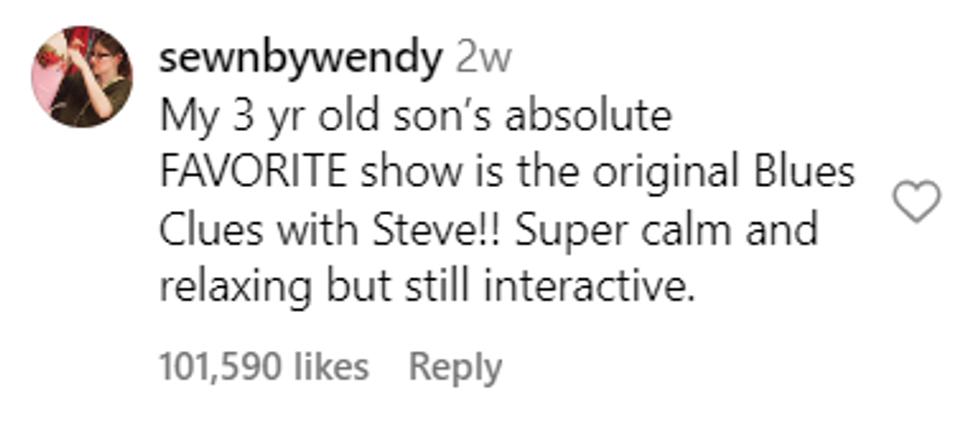The image size is (980, 435).
Task: Like the comment with the heart icon
Action: tap(915, 203)
